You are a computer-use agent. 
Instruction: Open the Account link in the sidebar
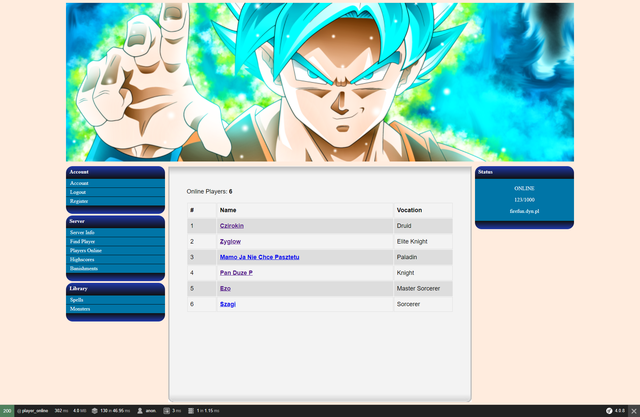coord(79,183)
